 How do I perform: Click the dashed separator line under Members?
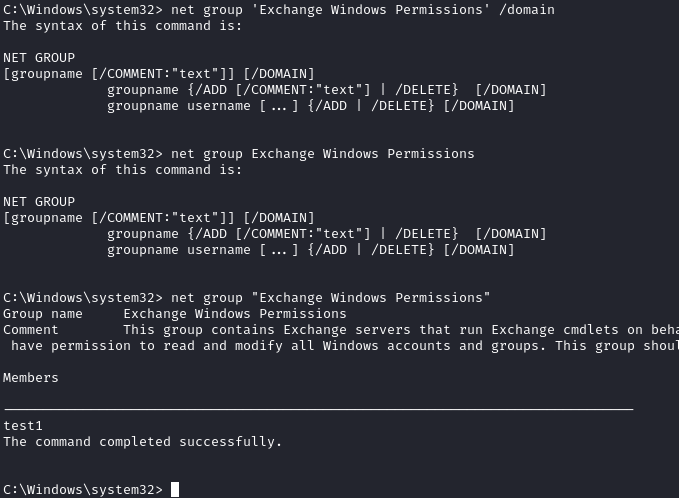(318, 409)
